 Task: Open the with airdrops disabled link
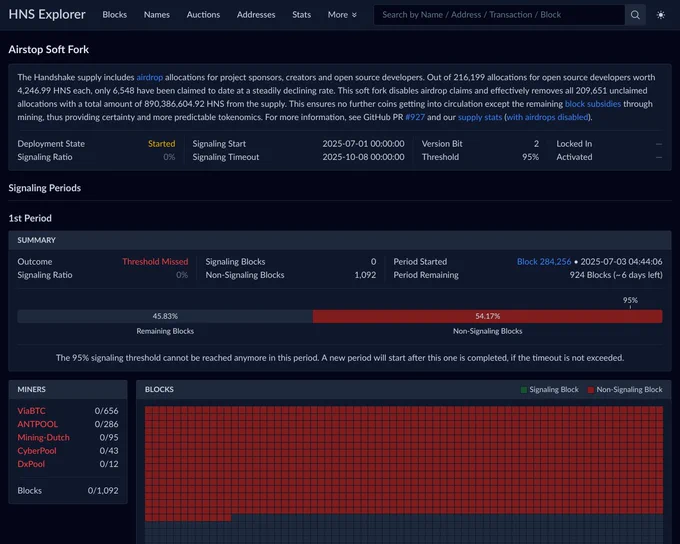pyautogui.click(x=547, y=117)
